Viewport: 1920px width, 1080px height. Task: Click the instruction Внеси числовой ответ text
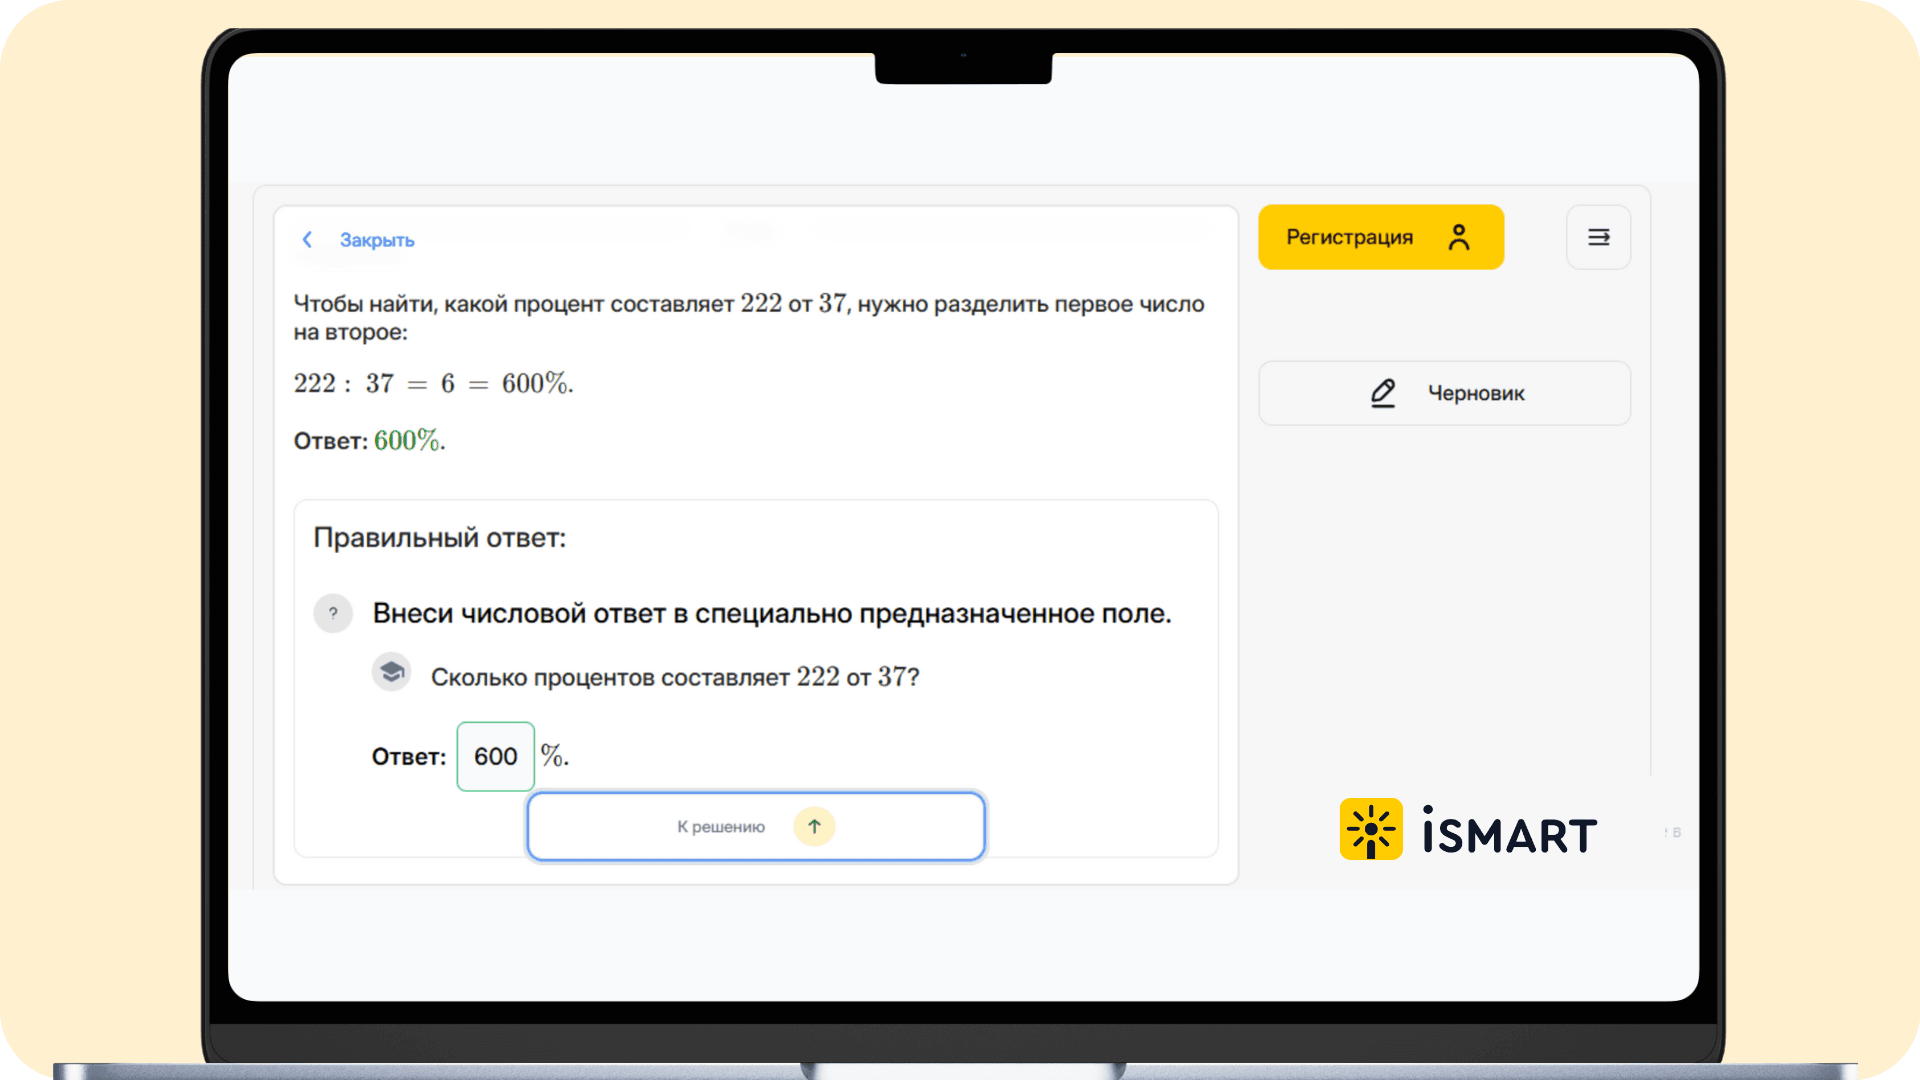click(771, 613)
